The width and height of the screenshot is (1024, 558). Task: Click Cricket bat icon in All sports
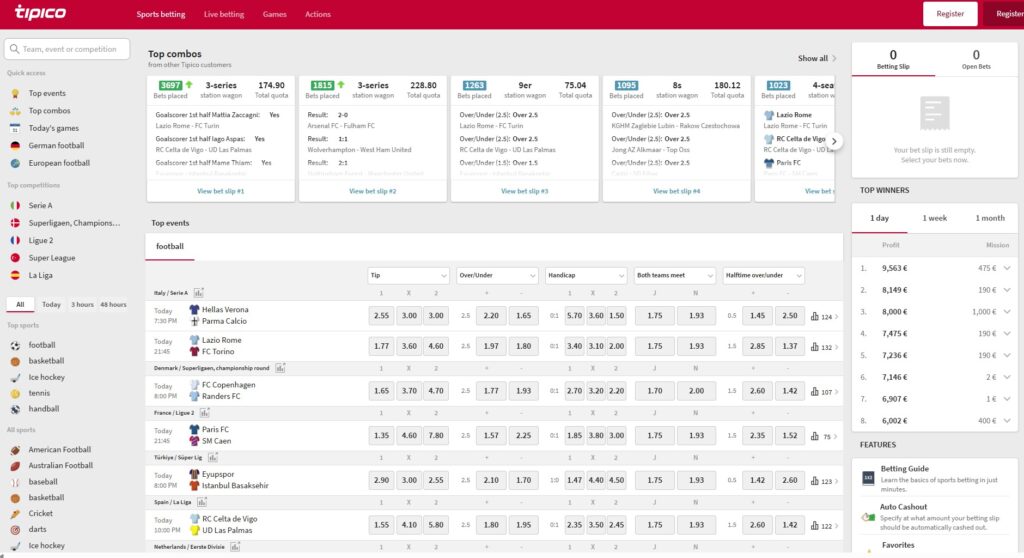[15, 514]
